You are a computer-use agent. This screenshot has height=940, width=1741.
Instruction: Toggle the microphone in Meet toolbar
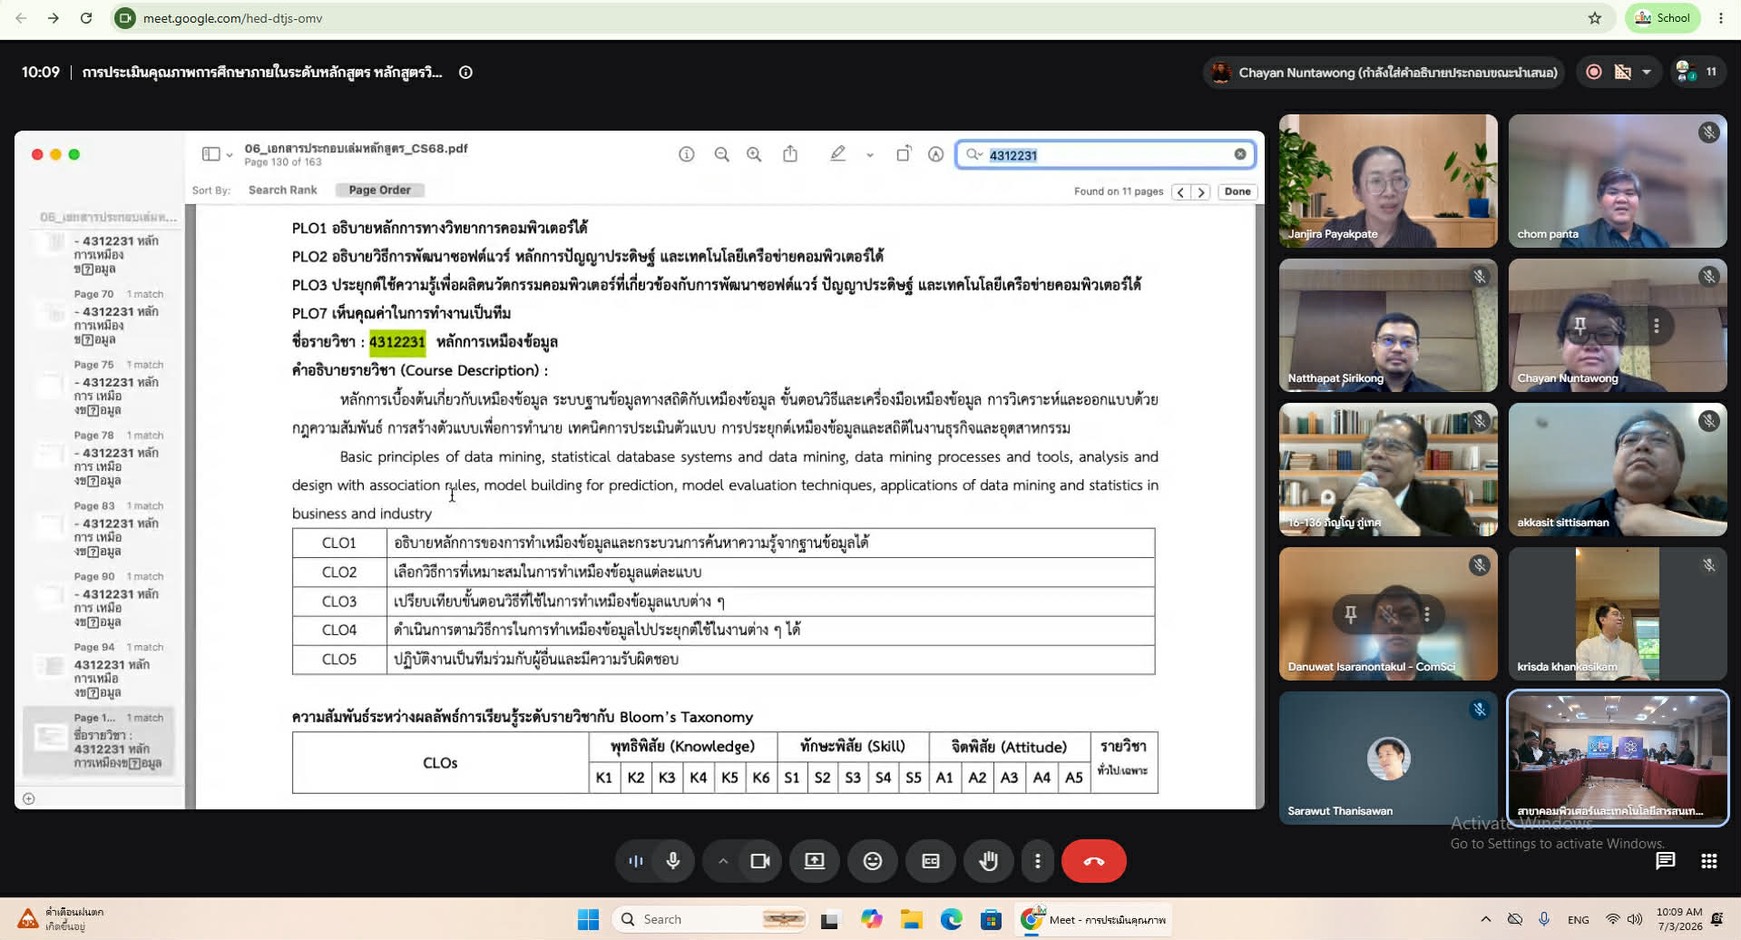[x=673, y=861]
